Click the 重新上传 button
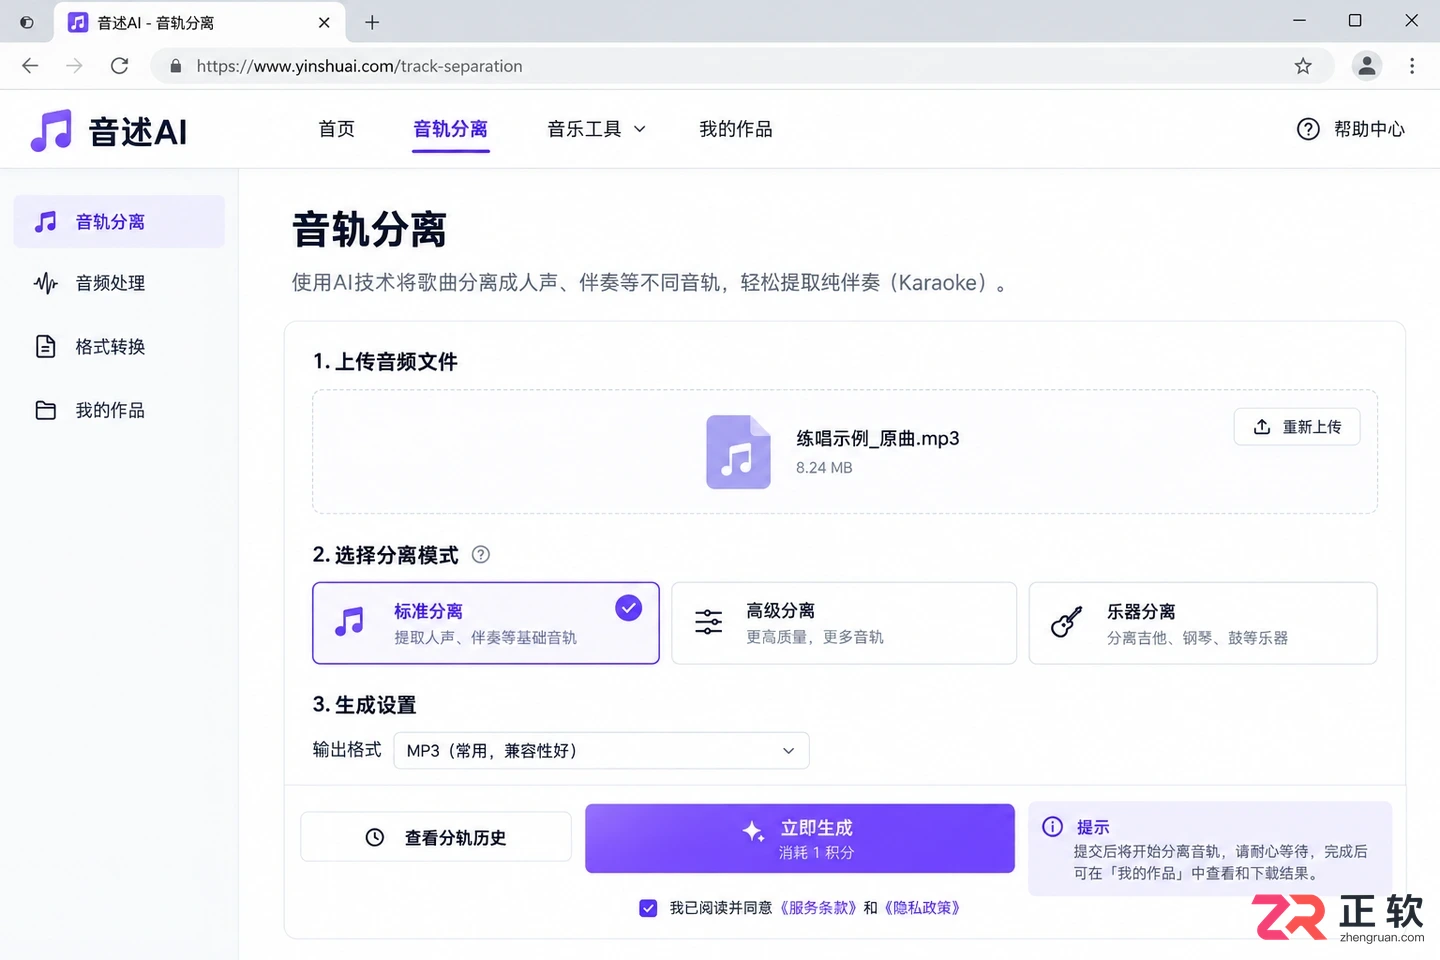Screen dimensions: 1440x960 click(1297, 427)
